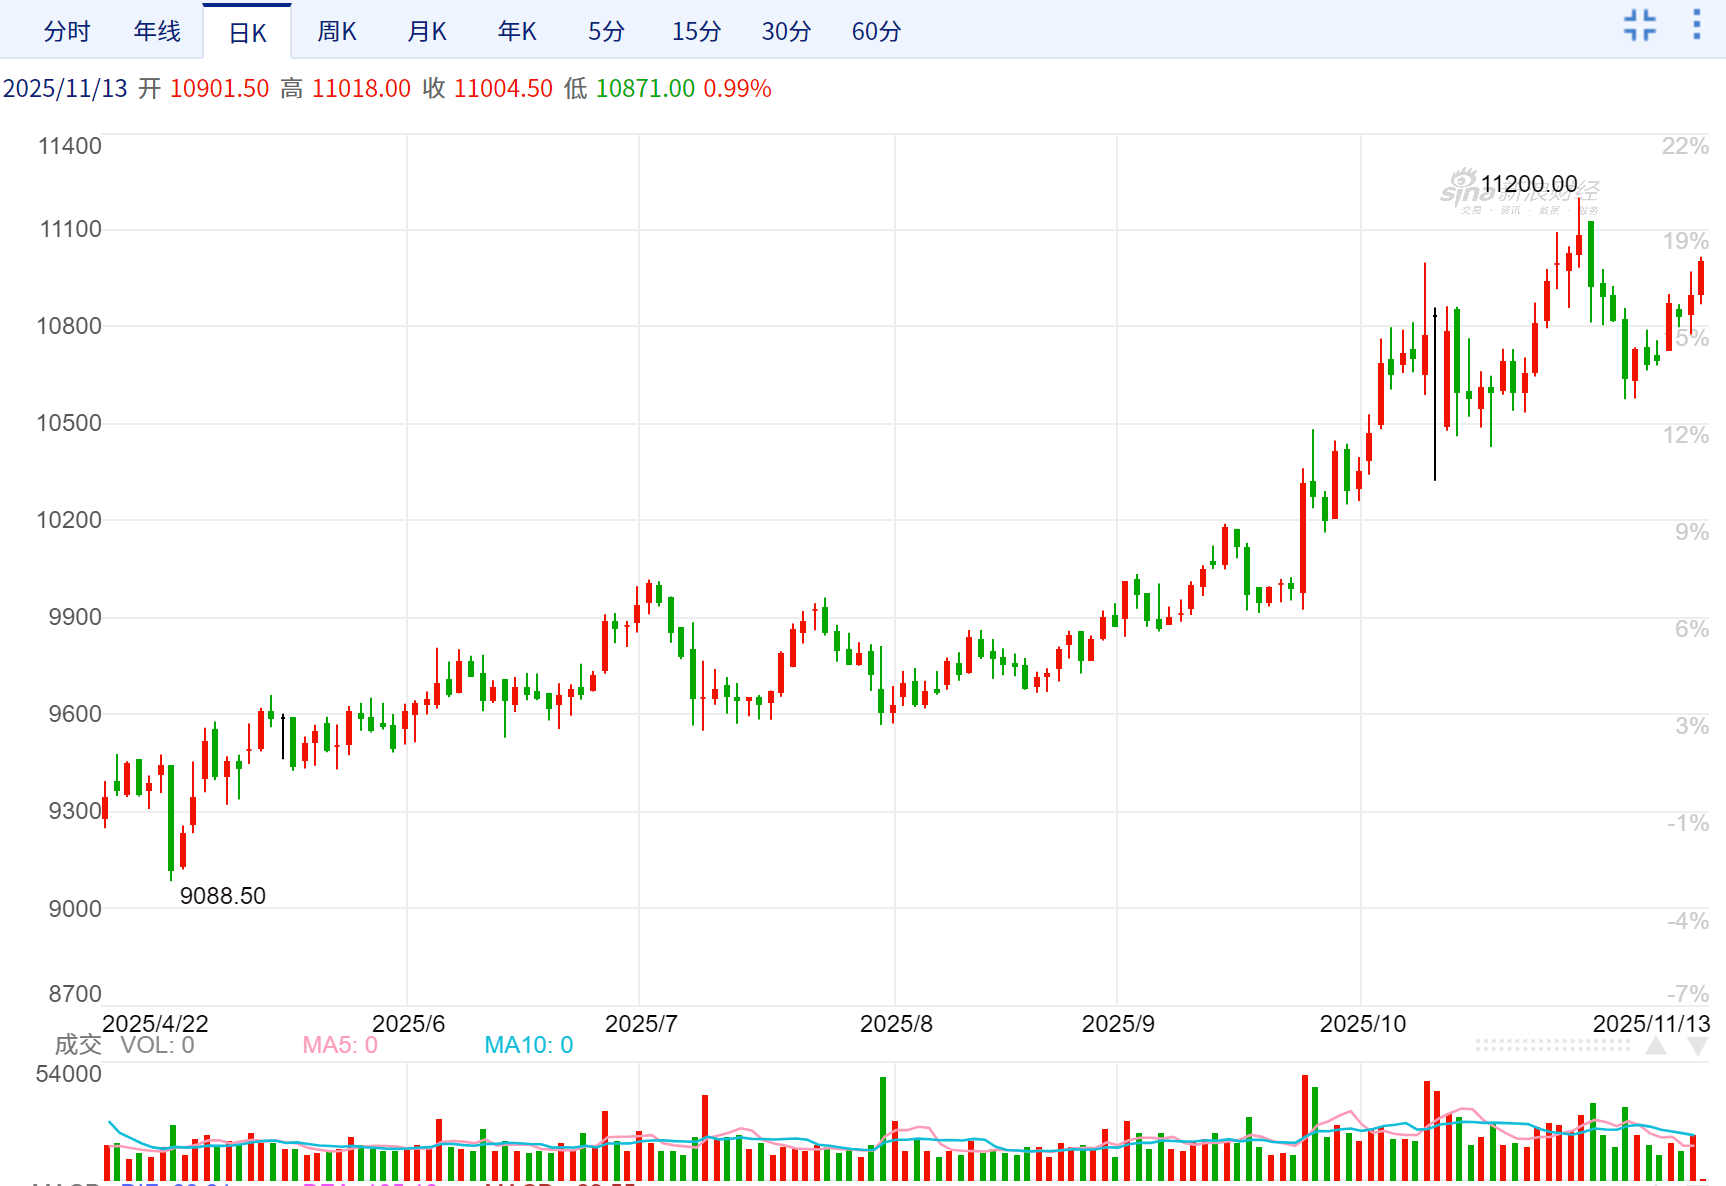Select the 15分 interval tab

coord(696,32)
